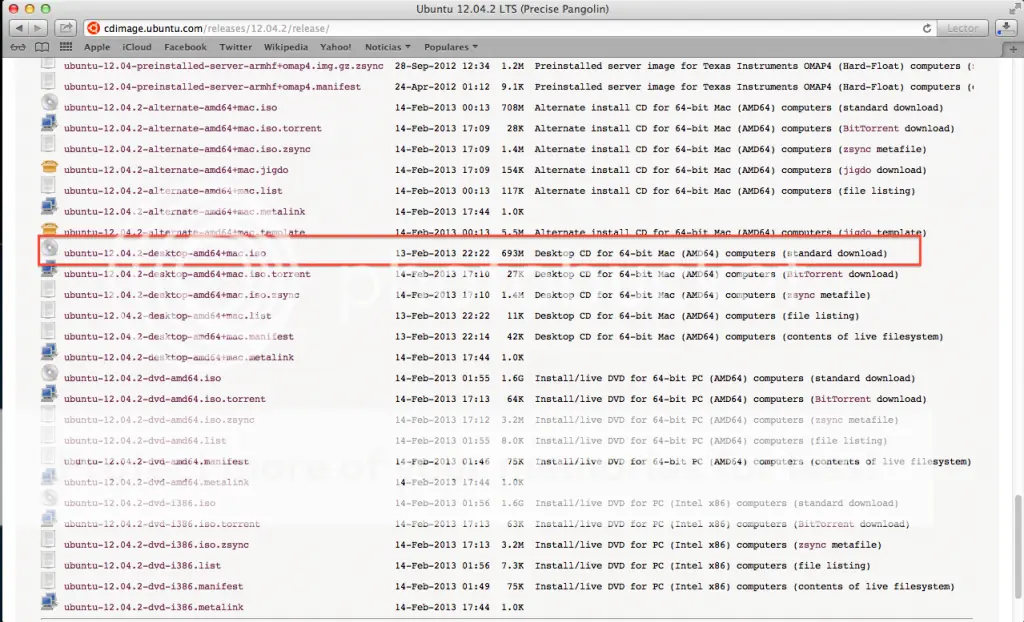Click jigdo icon for alternate-amd64+mac.jigdo
Image resolution: width=1024 pixels, height=622 pixels.
tap(49, 166)
